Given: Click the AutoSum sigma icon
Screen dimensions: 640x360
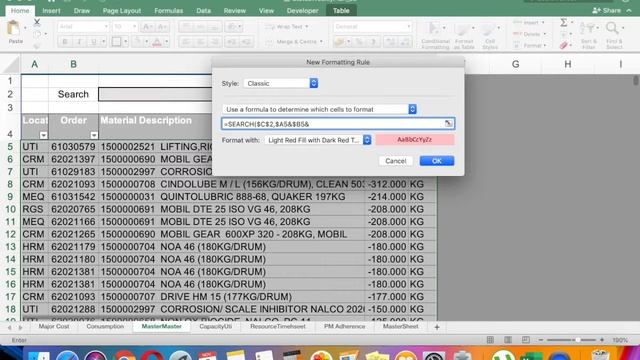Looking at the screenshot, I should tap(564, 22).
